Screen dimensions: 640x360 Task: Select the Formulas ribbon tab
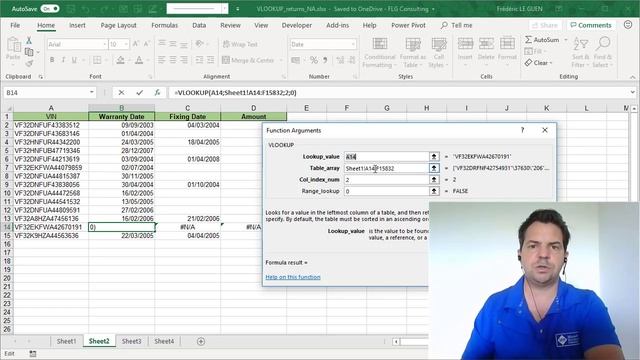[164, 25]
